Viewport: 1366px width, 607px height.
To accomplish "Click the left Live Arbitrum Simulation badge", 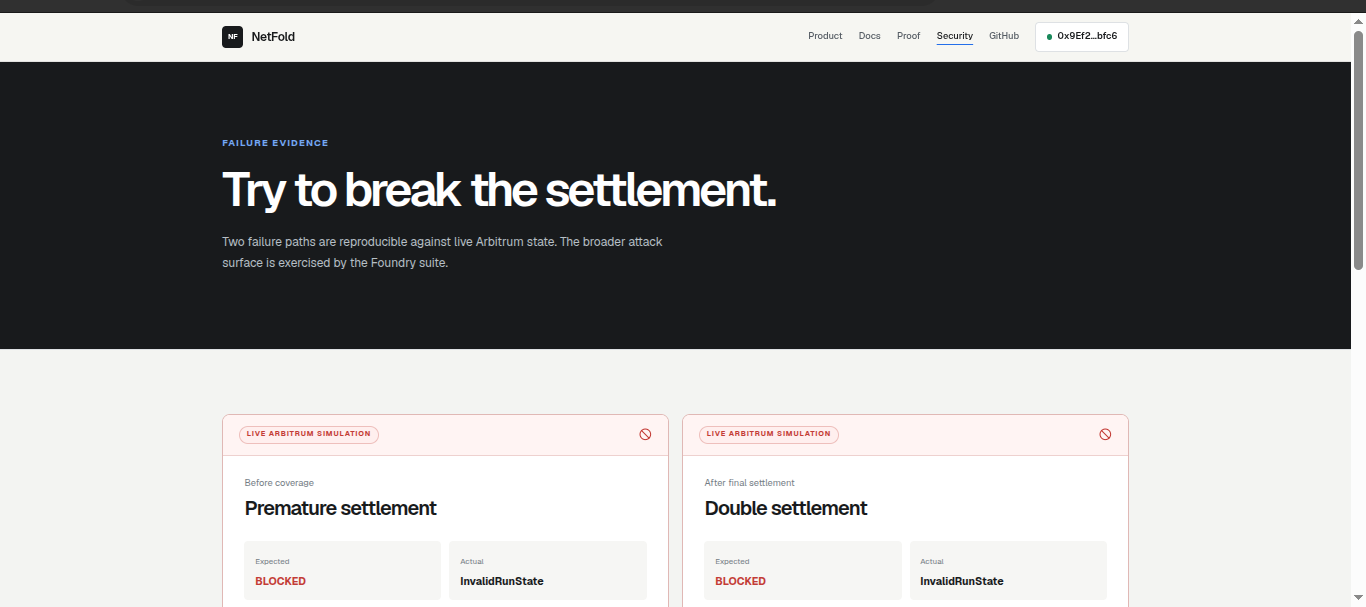I will 309,434.
